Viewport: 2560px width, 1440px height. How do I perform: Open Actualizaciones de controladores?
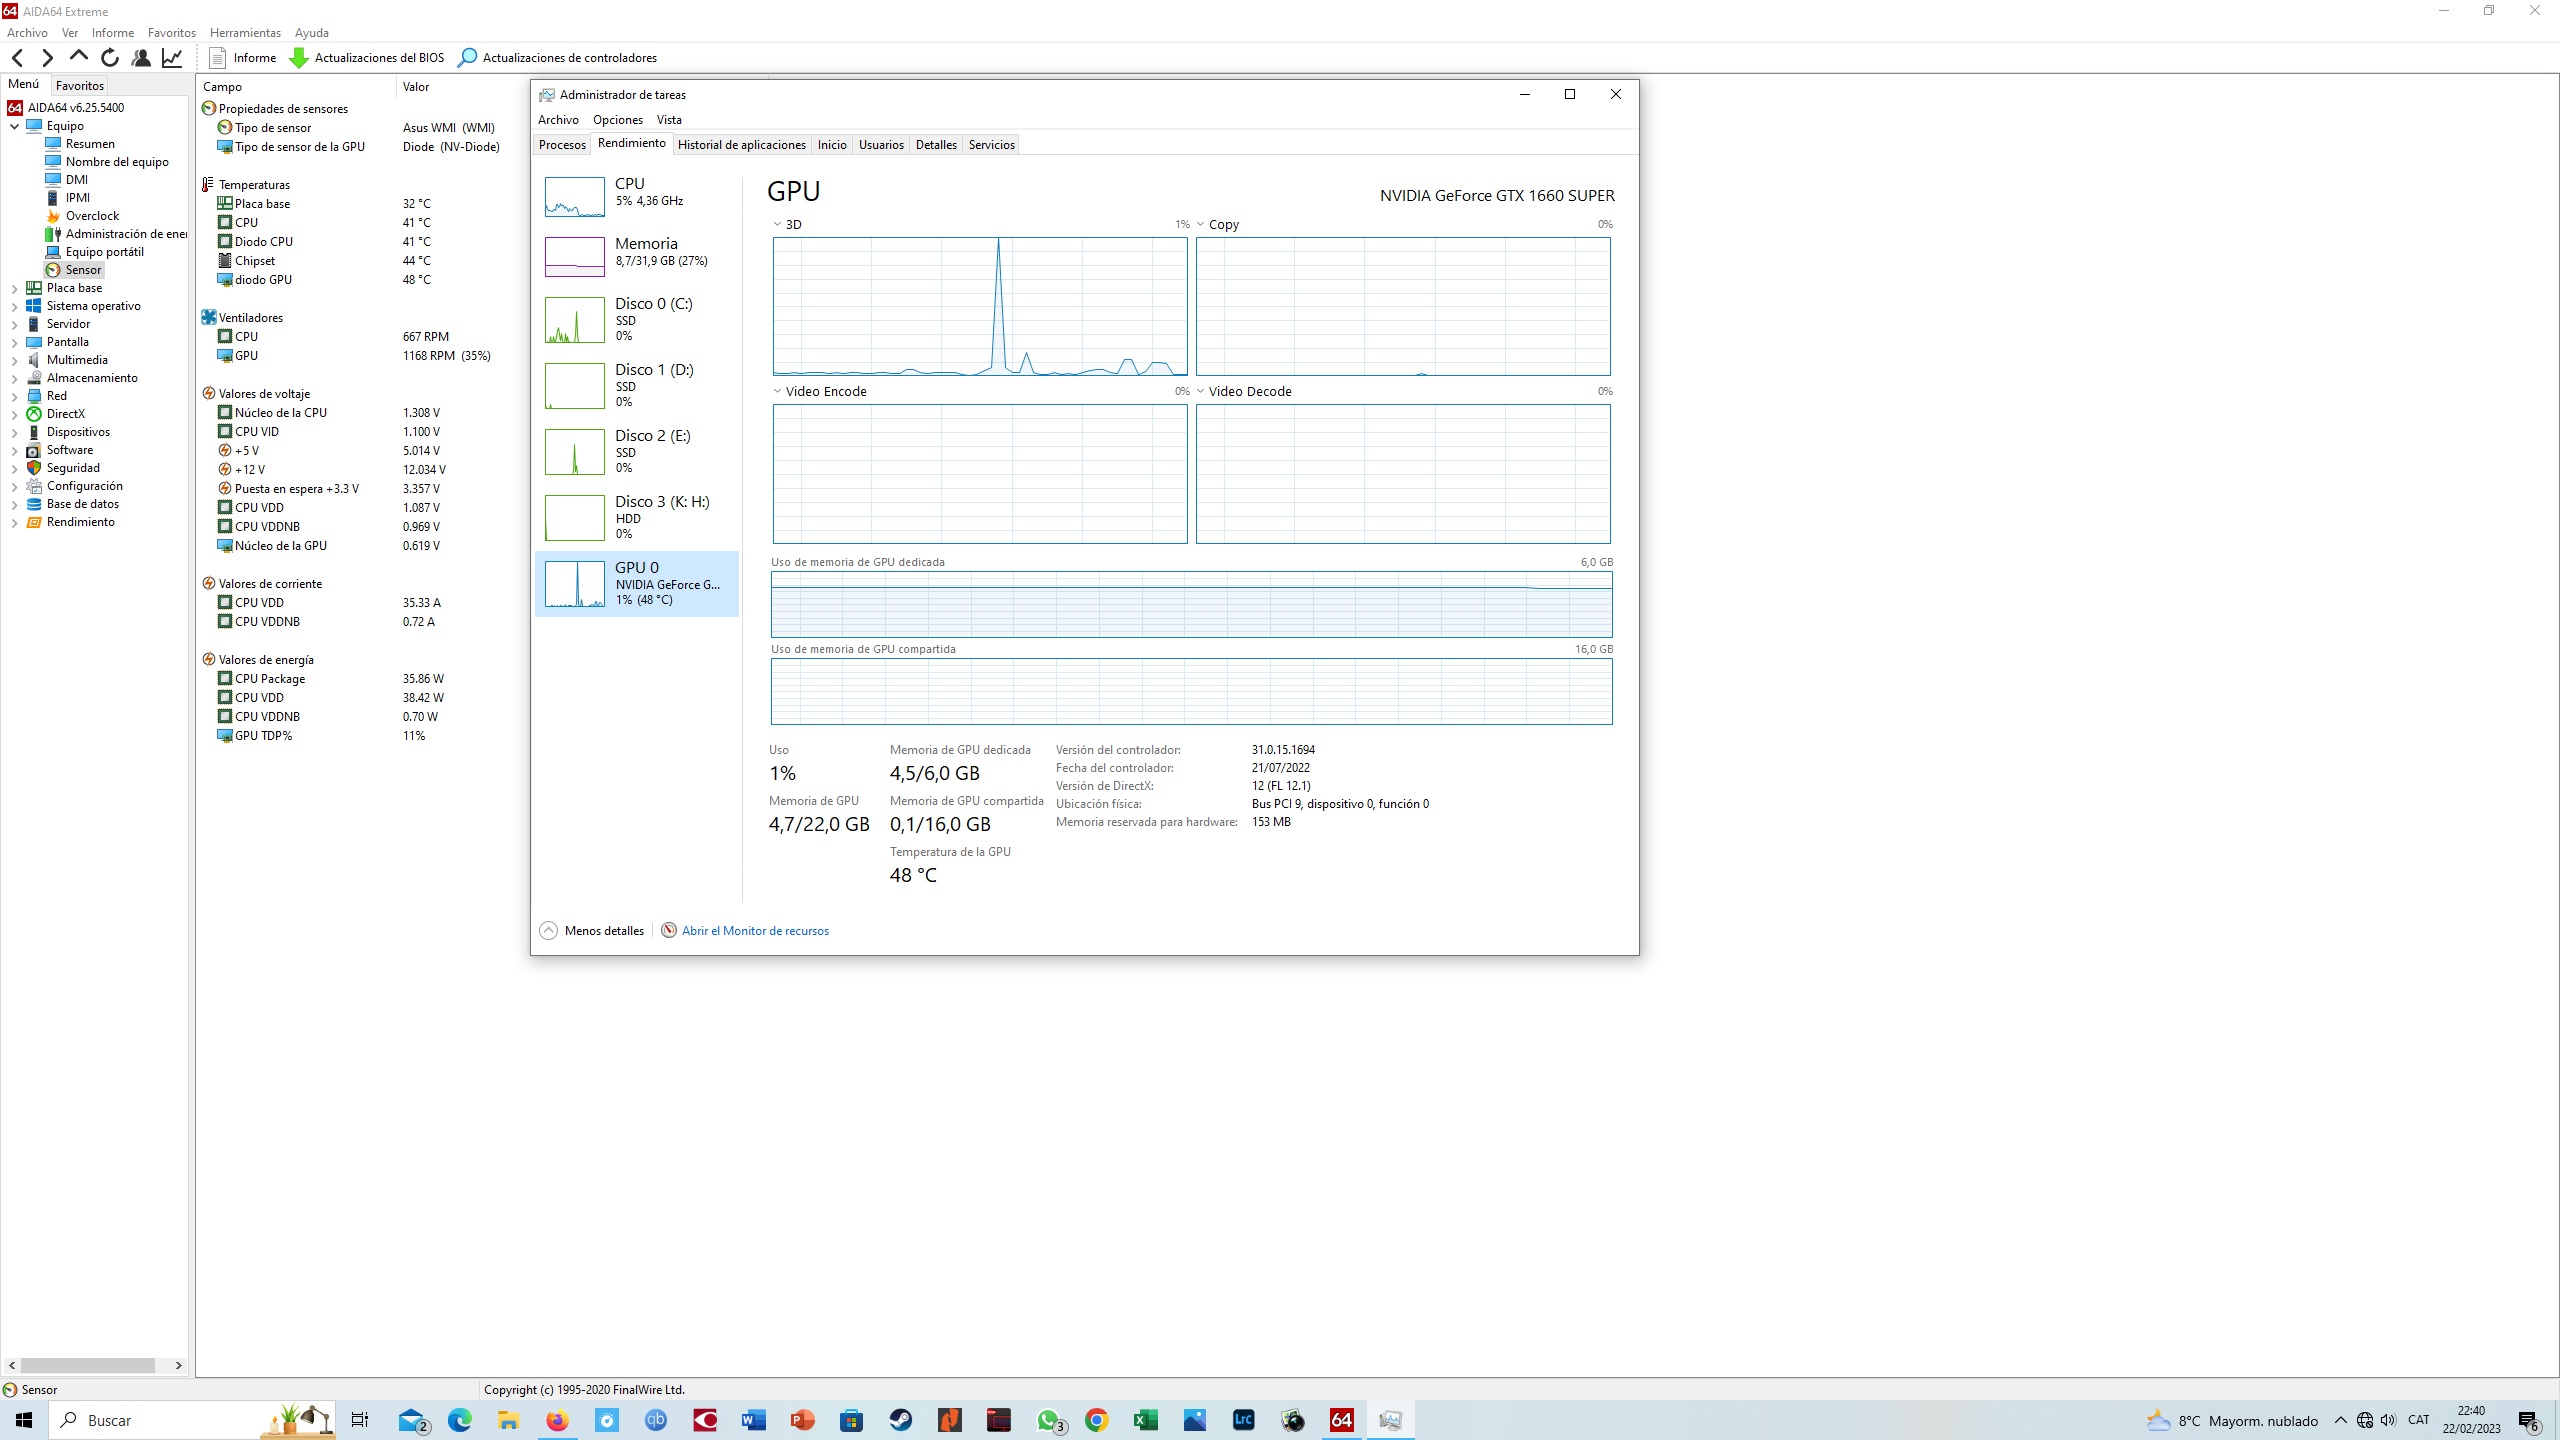pos(557,58)
